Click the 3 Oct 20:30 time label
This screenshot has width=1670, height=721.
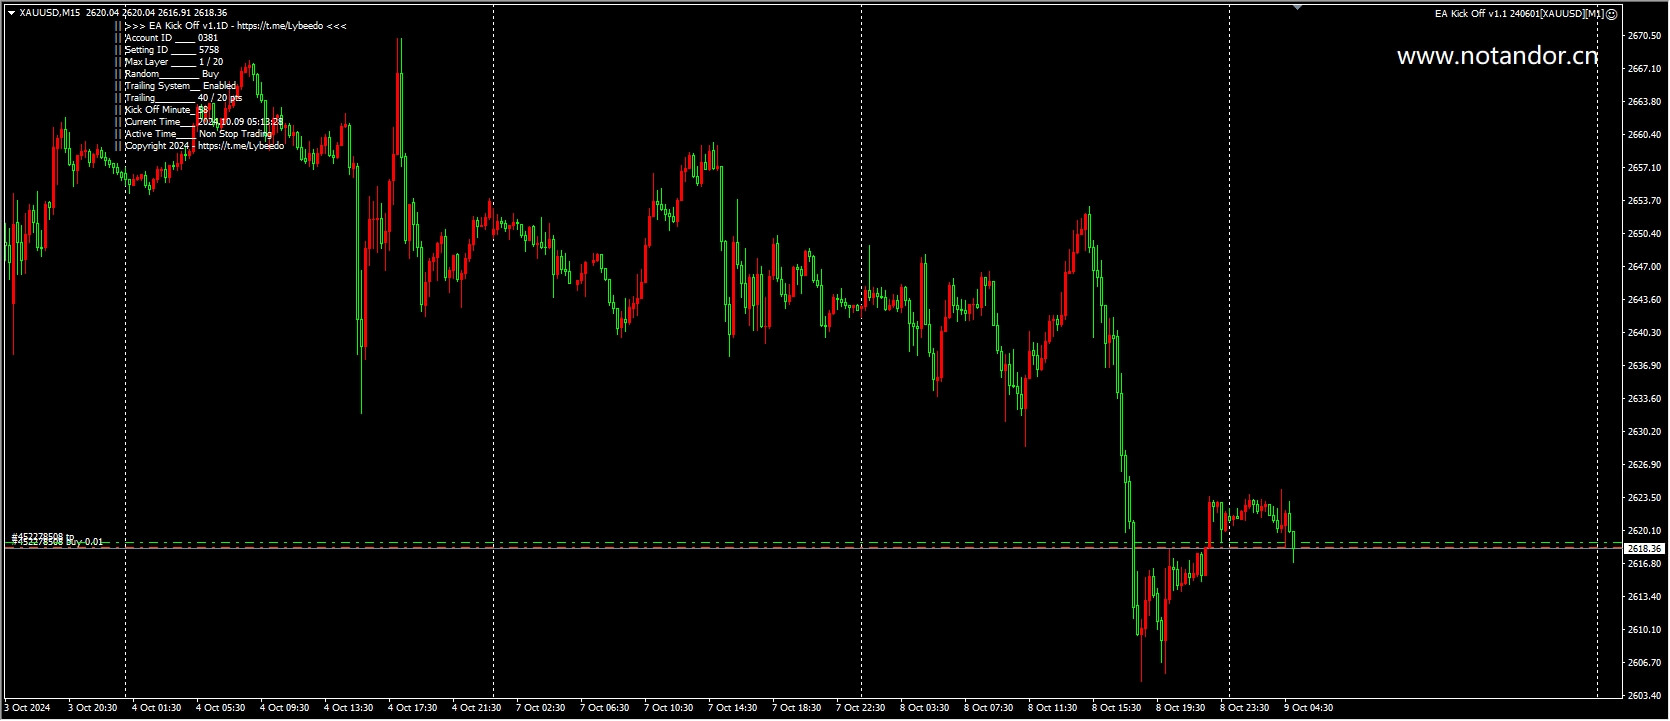pyautogui.click(x=93, y=708)
